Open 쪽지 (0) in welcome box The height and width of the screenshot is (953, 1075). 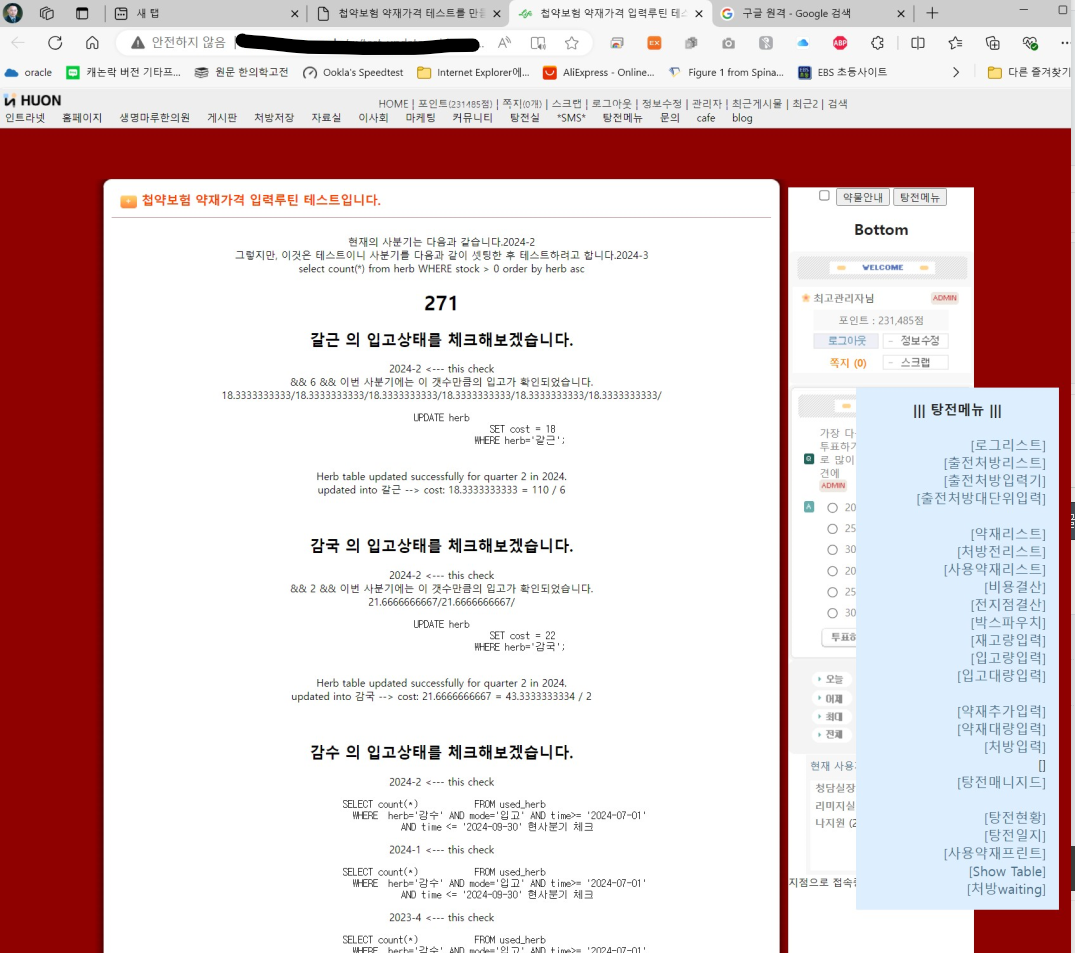click(x=848, y=363)
